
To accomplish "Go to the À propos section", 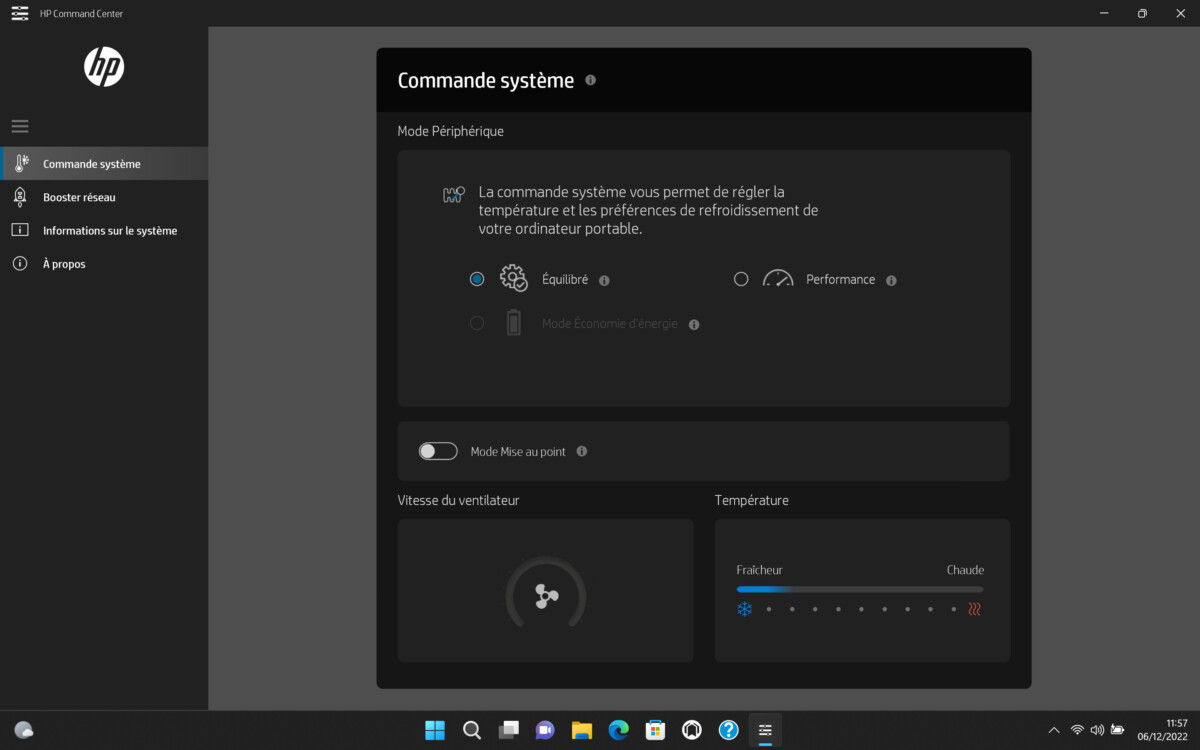I will coord(64,264).
